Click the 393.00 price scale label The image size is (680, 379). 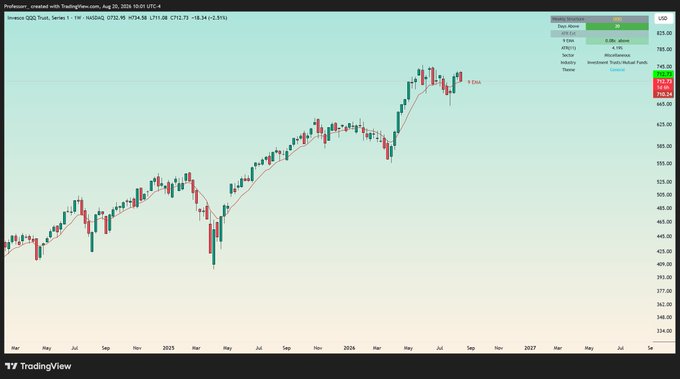664,277
